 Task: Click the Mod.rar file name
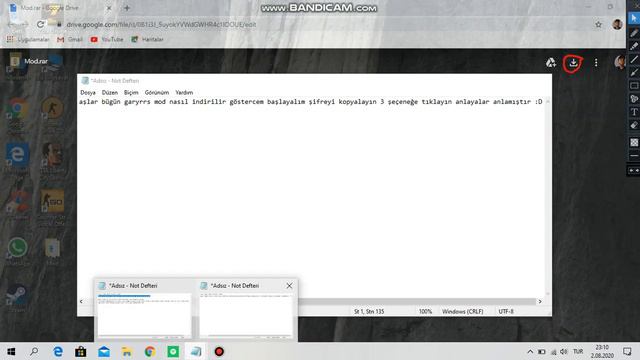pos(36,61)
